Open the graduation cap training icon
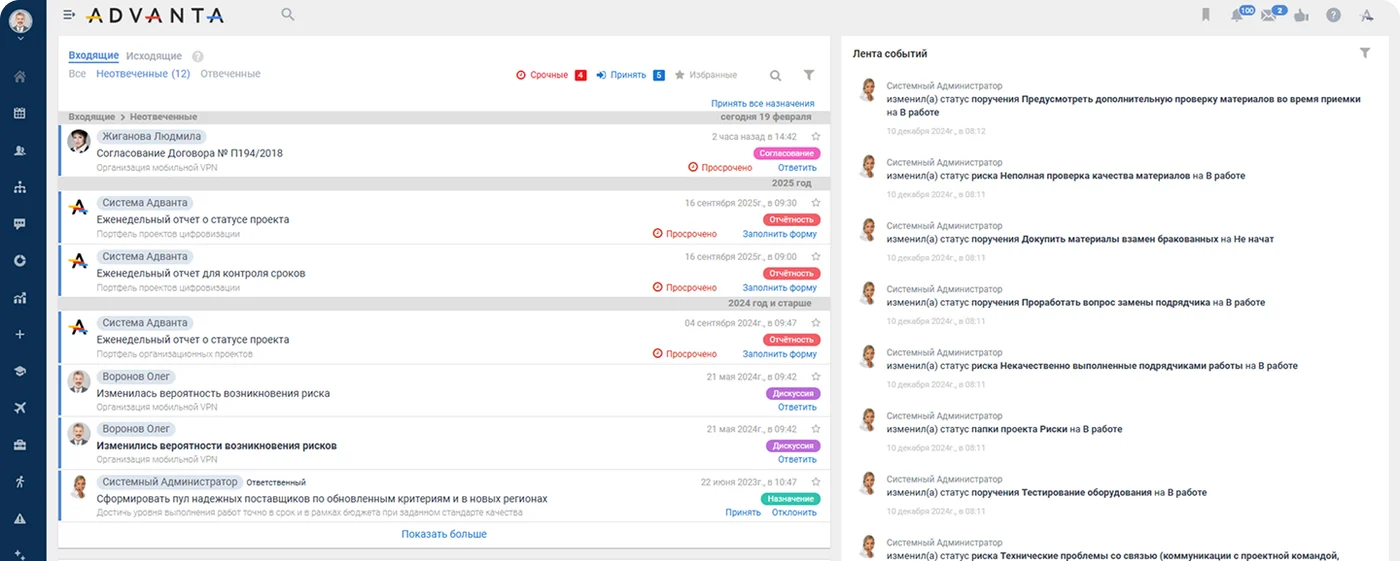Screen dimensions: 1400x561 [19, 371]
